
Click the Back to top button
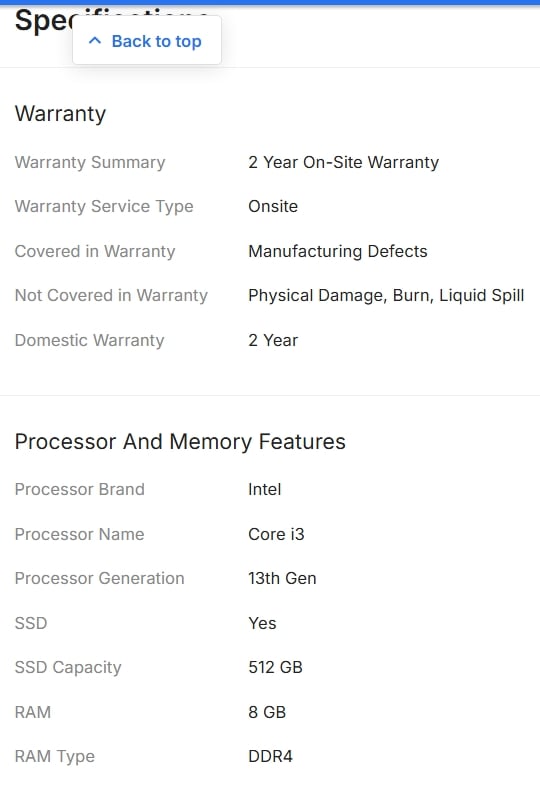pos(147,40)
